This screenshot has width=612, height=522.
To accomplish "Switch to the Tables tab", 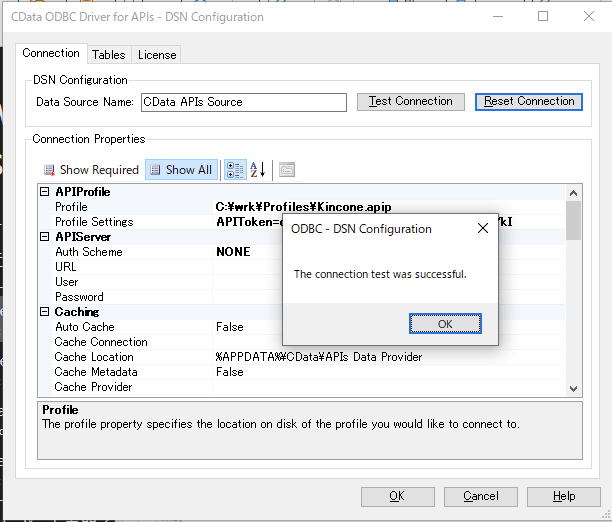I will (x=109, y=55).
